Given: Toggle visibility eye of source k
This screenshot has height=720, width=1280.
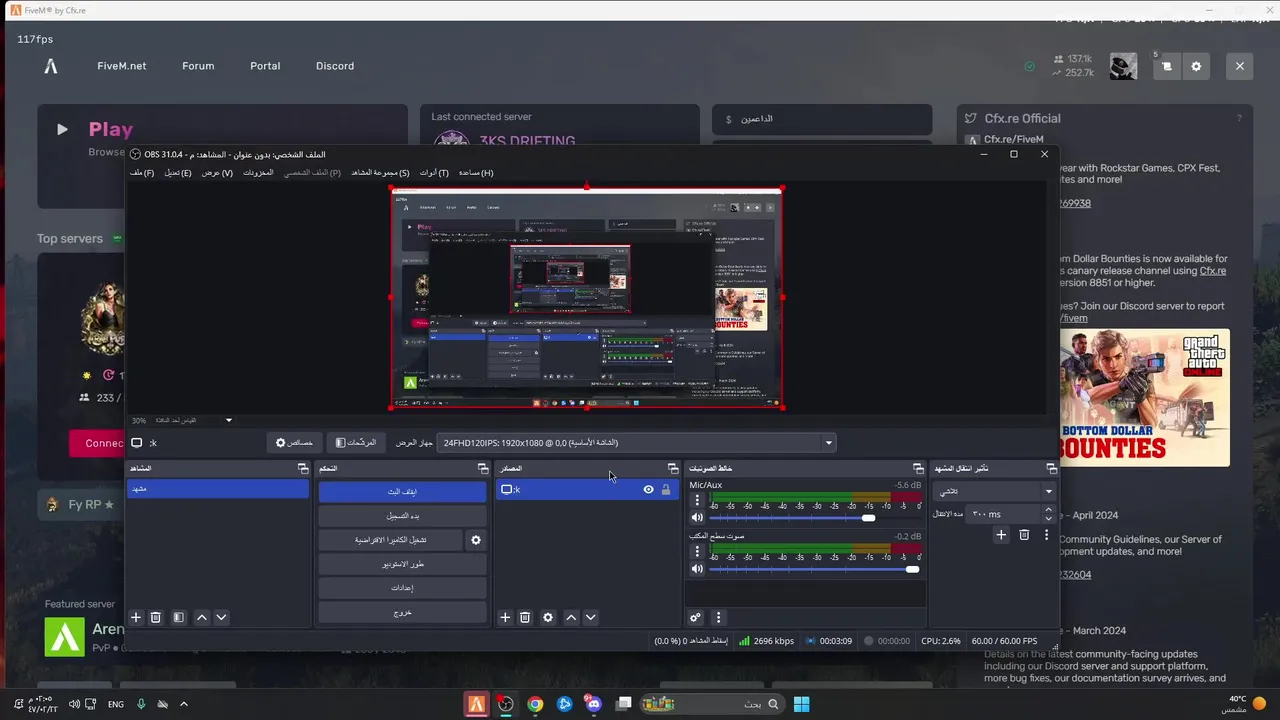Looking at the screenshot, I should pos(648,490).
